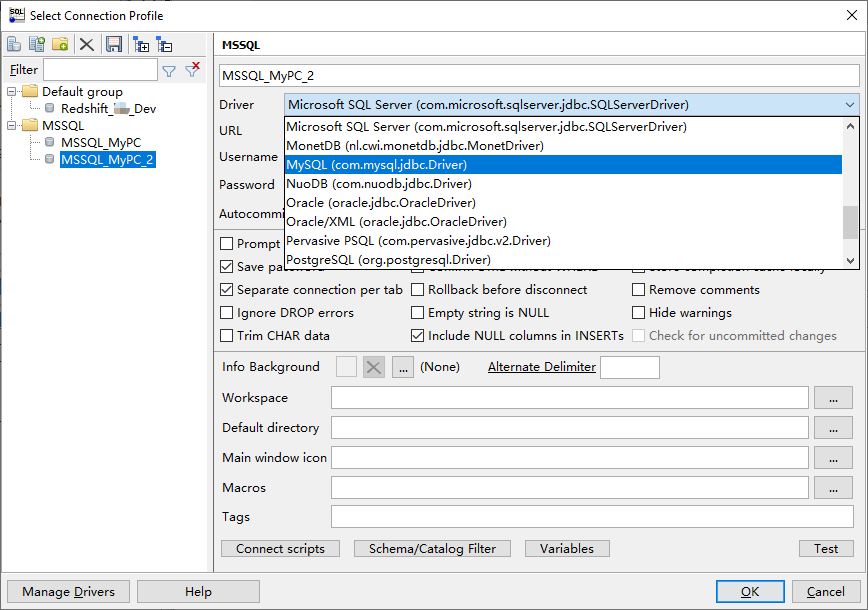Image resolution: width=868 pixels, height=610 pixels.
Task: Delete the selected profile with the X icon
Action: pos(87,44)
